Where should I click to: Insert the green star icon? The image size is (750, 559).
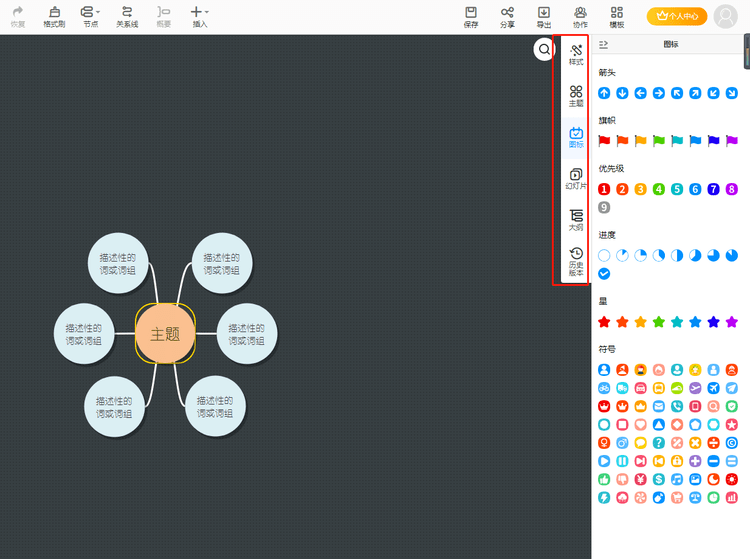tap(659, 322)
